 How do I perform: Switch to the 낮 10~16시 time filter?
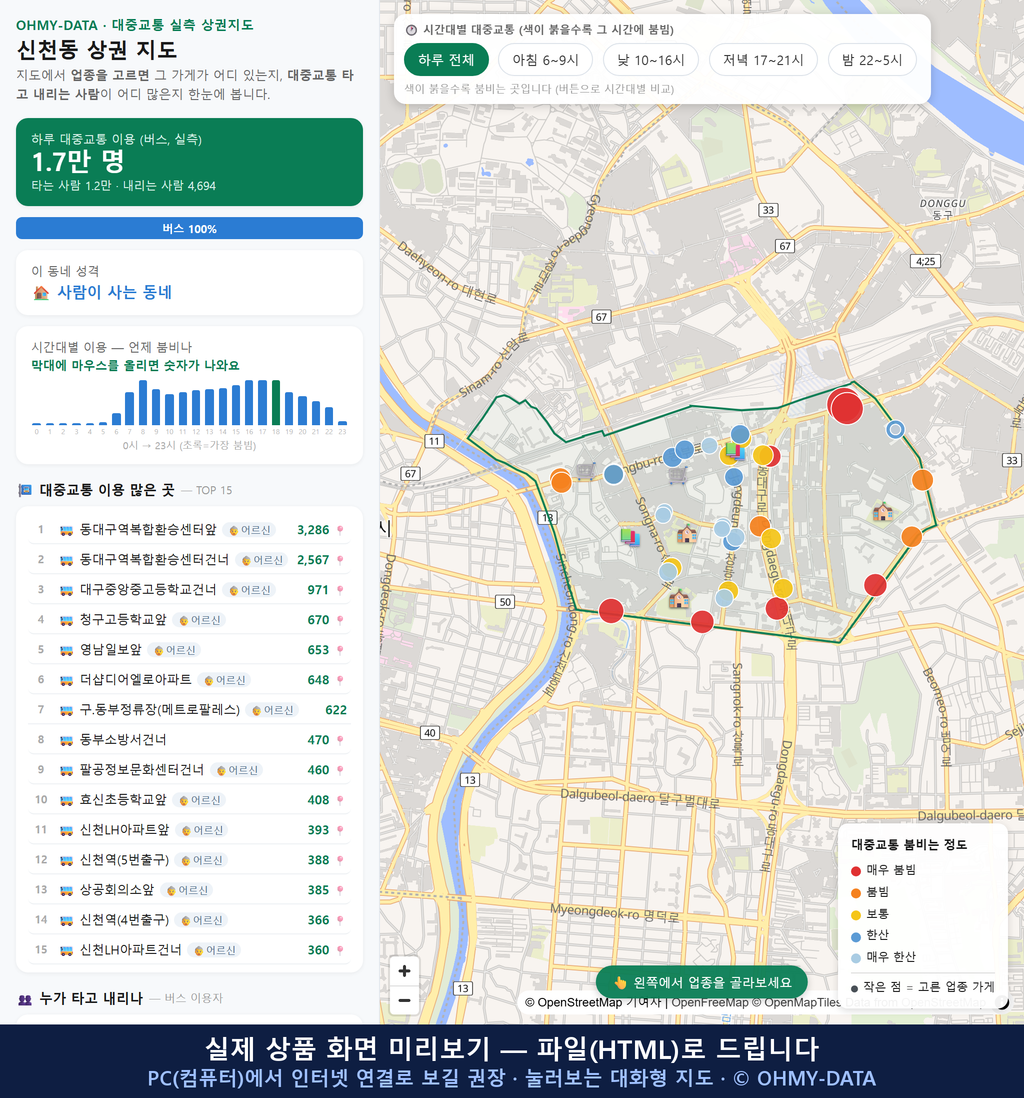tap(651, 60)
